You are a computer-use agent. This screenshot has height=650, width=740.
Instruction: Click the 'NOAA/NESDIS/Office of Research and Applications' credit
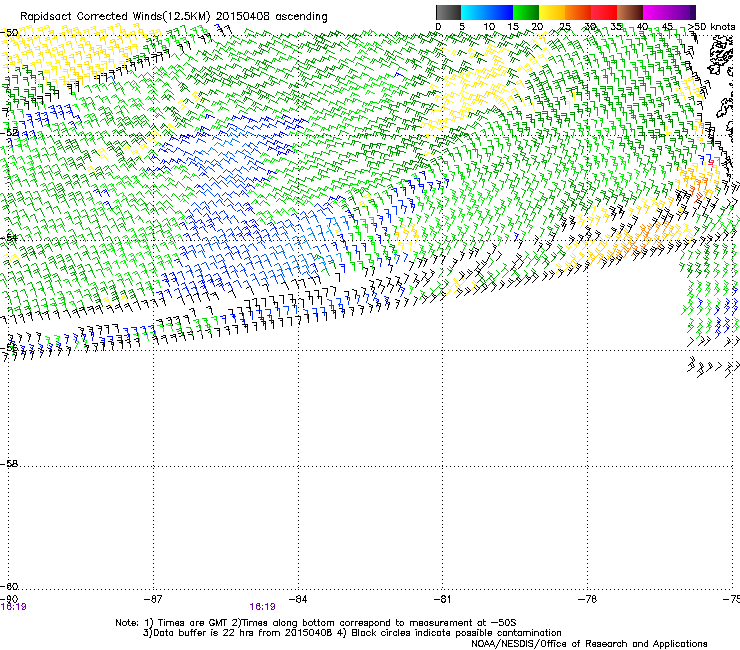click(589, 643)
